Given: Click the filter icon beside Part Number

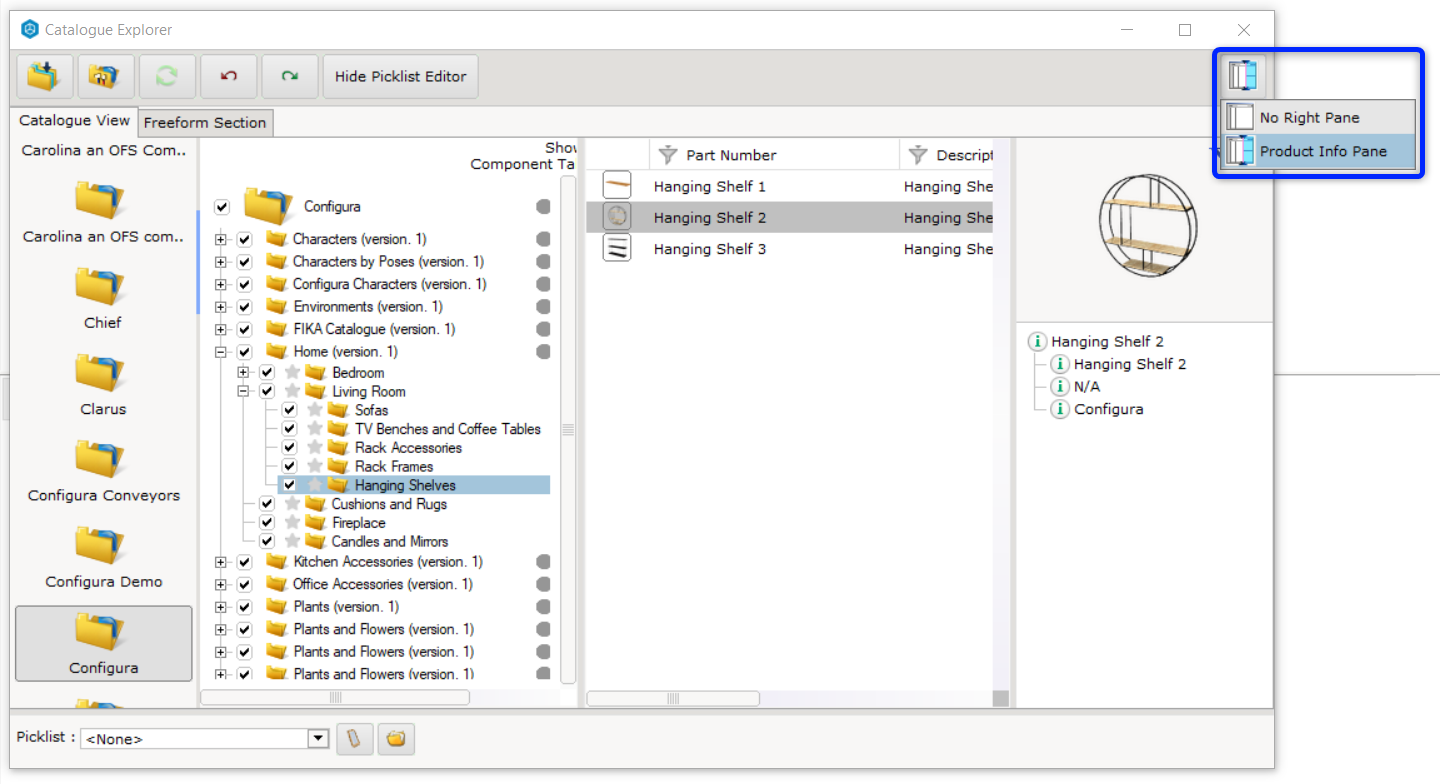Looking at the screenshot, I should (x=668, y=155).
